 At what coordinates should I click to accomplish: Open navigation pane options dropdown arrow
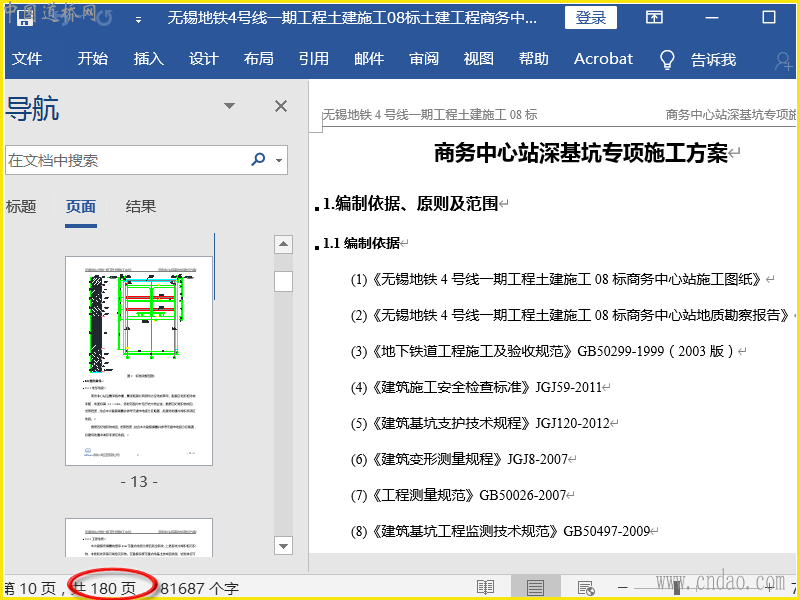click(x=230, y=106)
